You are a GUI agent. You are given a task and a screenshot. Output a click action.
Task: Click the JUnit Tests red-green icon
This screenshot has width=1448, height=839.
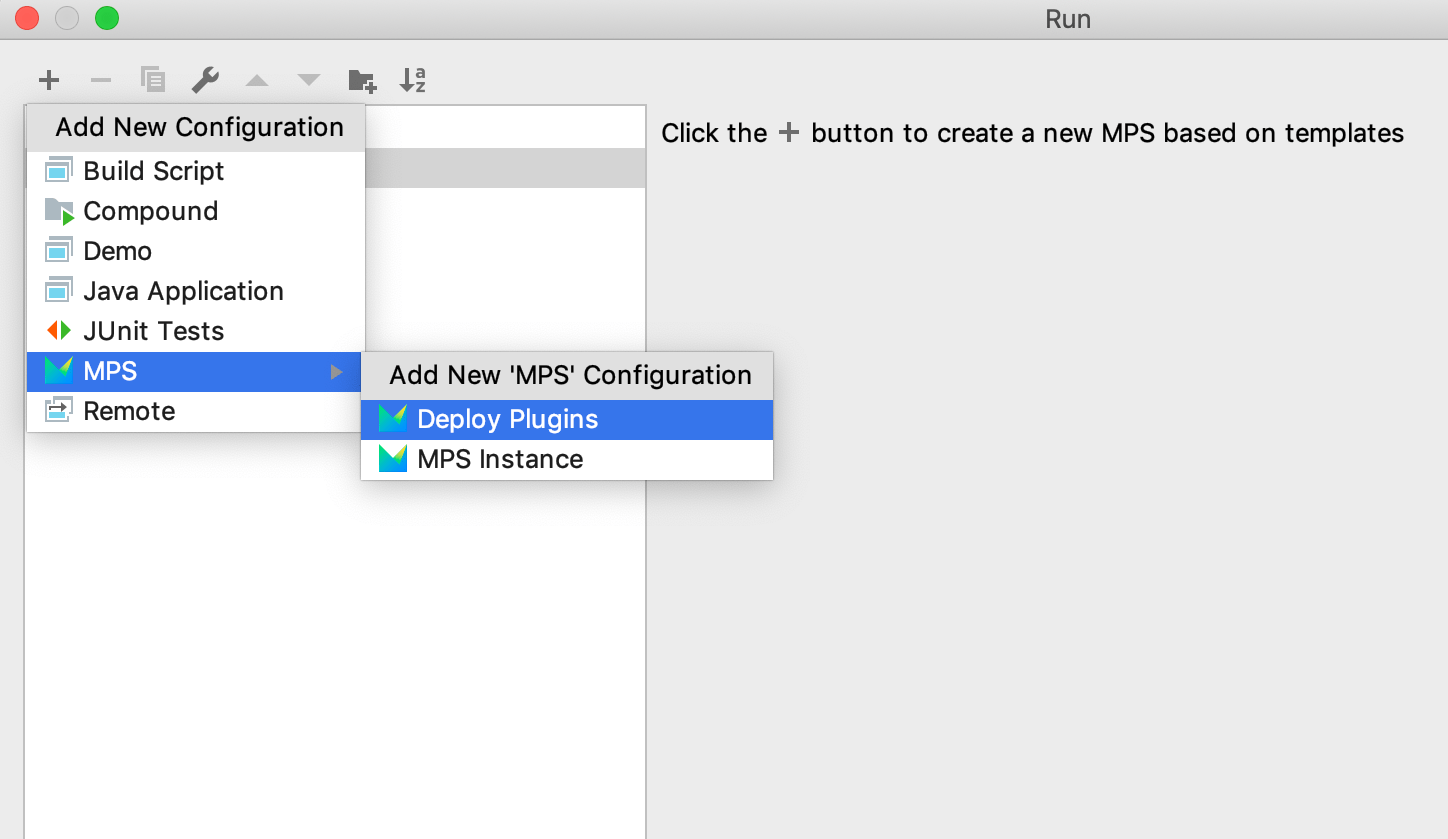59,331
